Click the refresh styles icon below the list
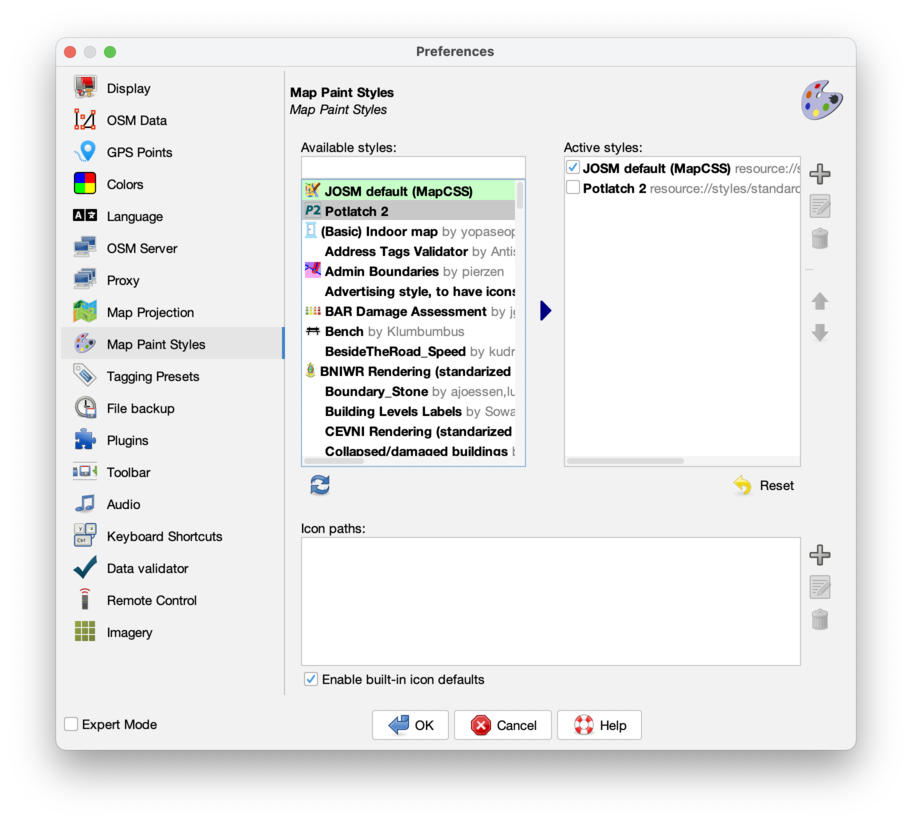Screen dimensions: 912x824 [319, 484]
